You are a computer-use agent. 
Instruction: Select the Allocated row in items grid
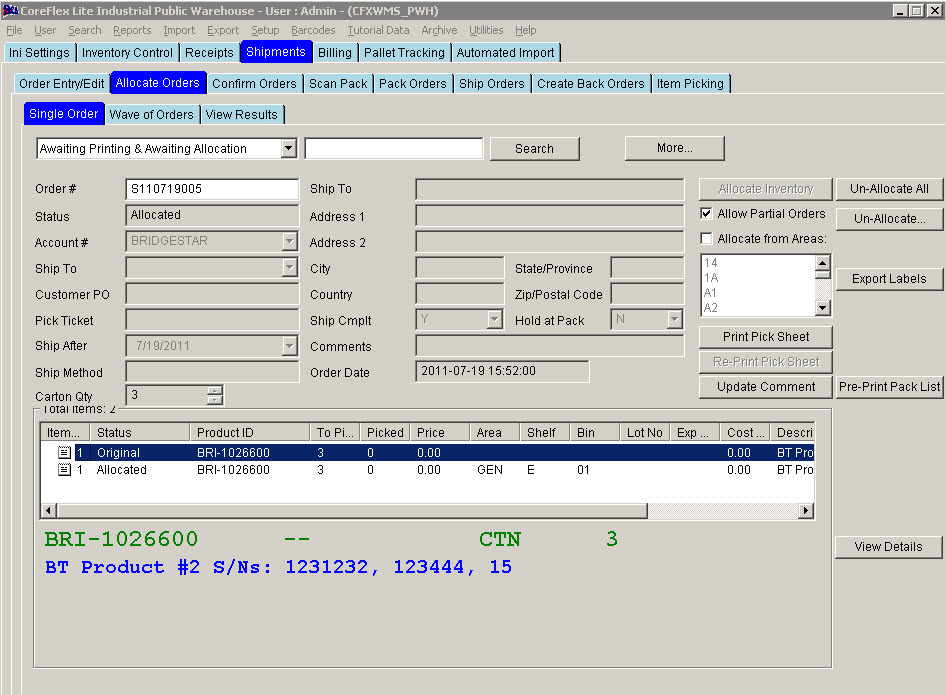click(x=427, y=469)
